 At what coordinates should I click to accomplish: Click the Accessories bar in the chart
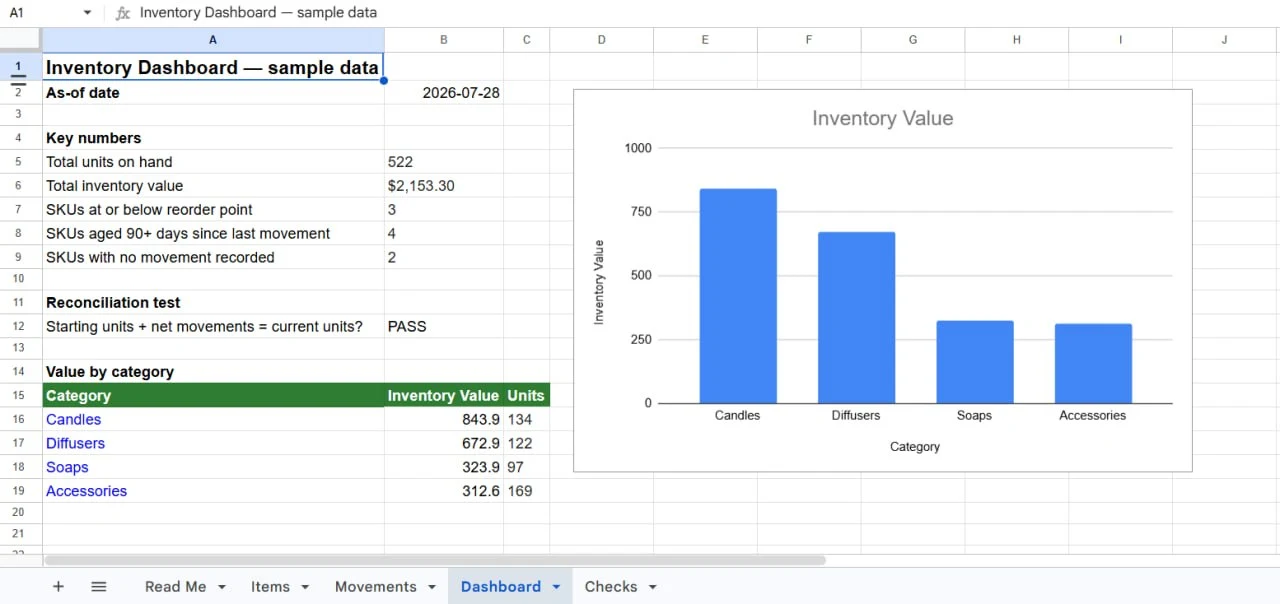(x=1093, y=364)
